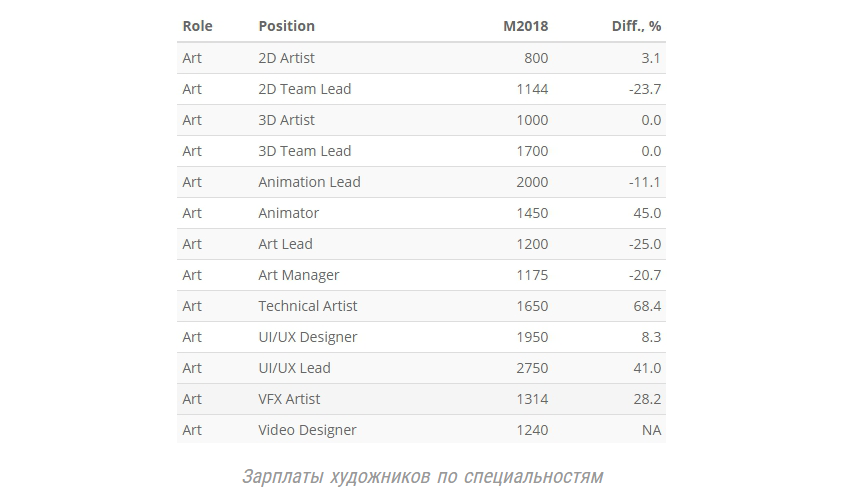Click the 2D Team Lead position
The width and height of the screenshot is (855, 498).
click(x=304, y=89)
